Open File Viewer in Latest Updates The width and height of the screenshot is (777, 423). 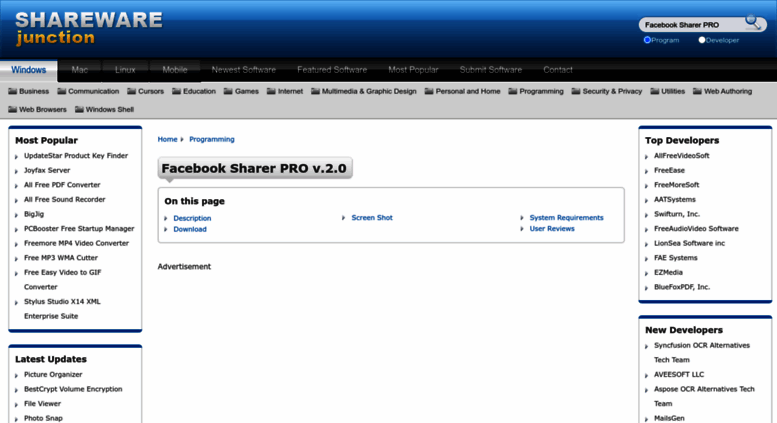tap(42, 404)
